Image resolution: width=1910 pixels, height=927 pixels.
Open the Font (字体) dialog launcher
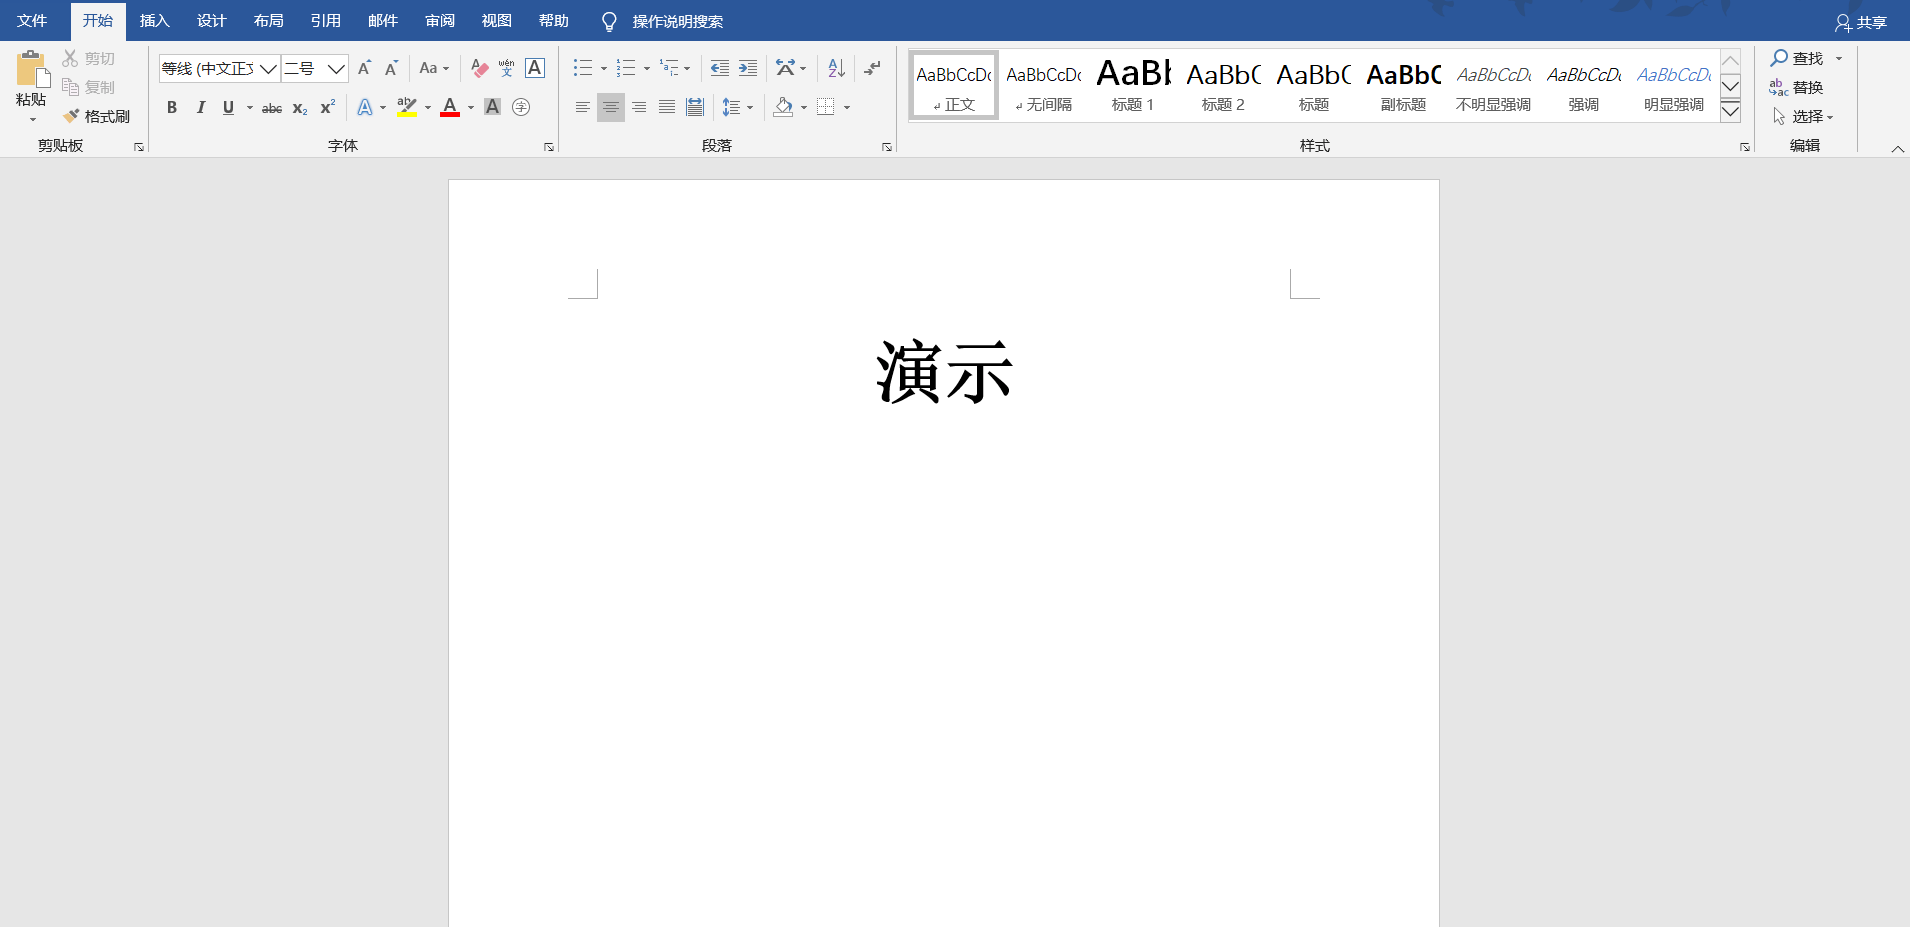pos(549,147)
